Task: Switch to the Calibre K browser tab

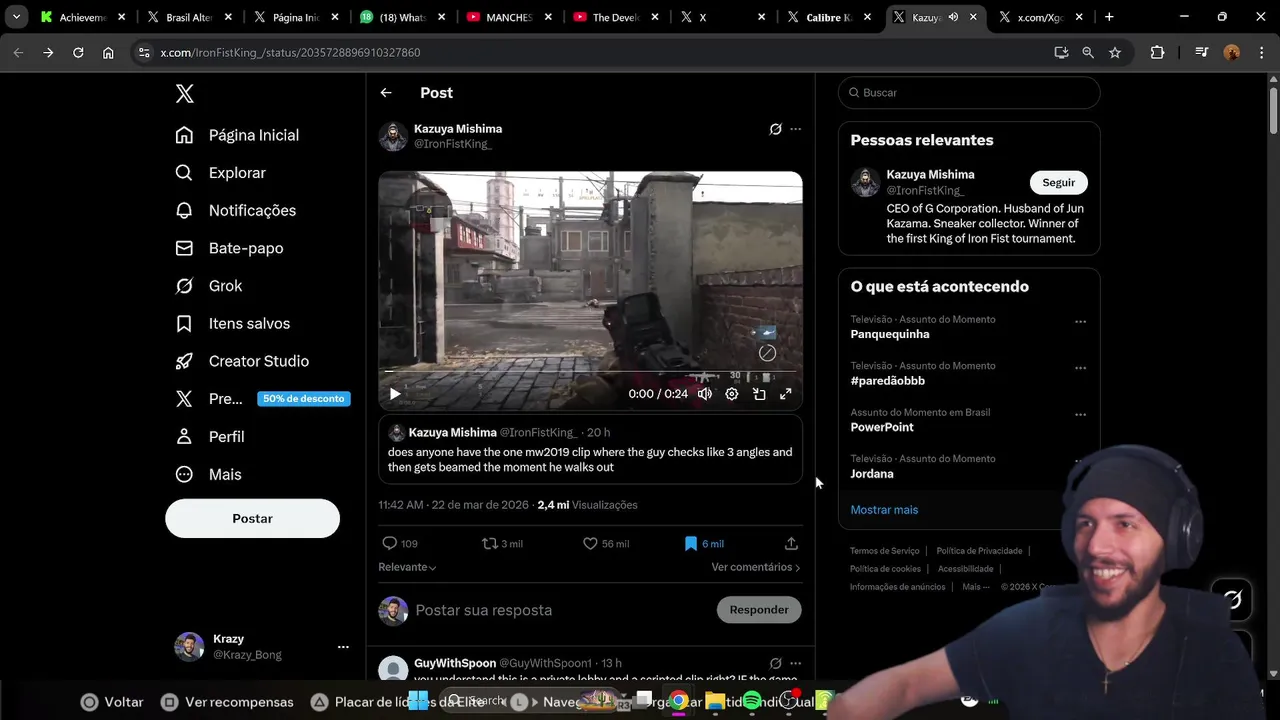Action: tap(830, 17)
